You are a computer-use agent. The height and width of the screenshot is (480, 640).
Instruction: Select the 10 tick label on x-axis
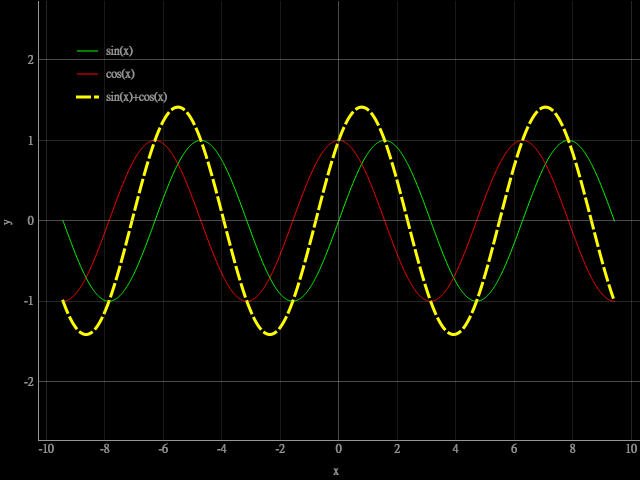[631, 450]
